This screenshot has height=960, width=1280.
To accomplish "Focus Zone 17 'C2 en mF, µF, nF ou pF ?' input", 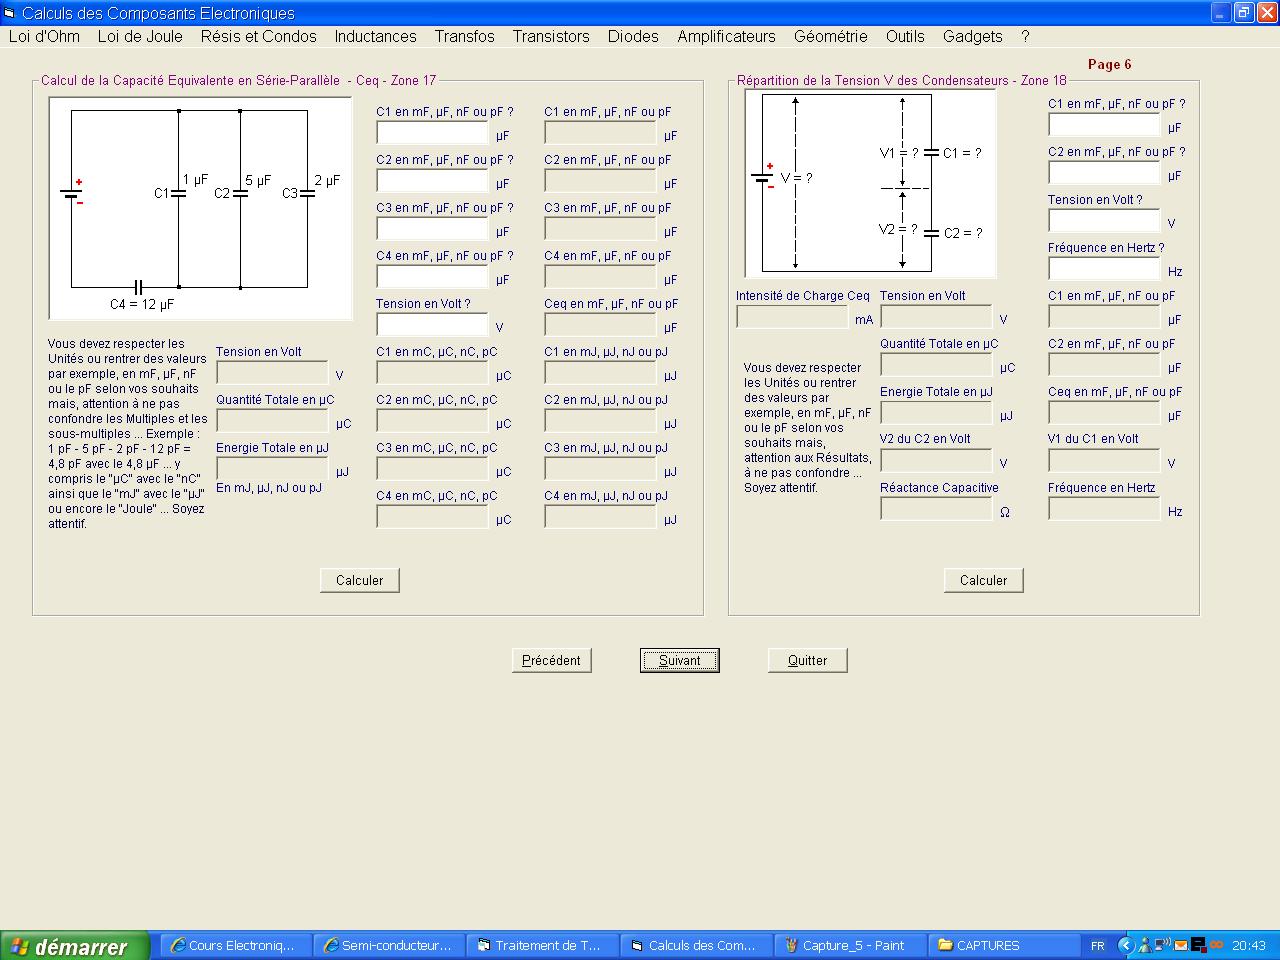I will (432, 181).
